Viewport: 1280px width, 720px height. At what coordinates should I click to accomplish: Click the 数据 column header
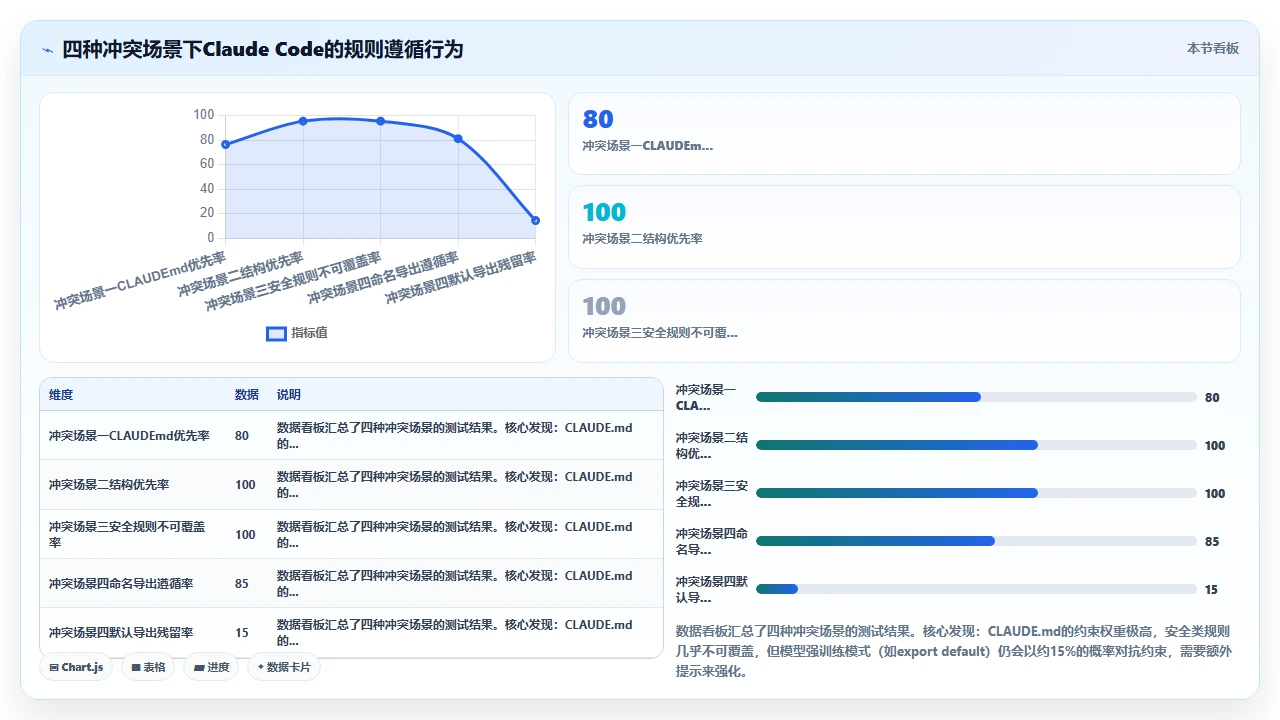[247, 395]
